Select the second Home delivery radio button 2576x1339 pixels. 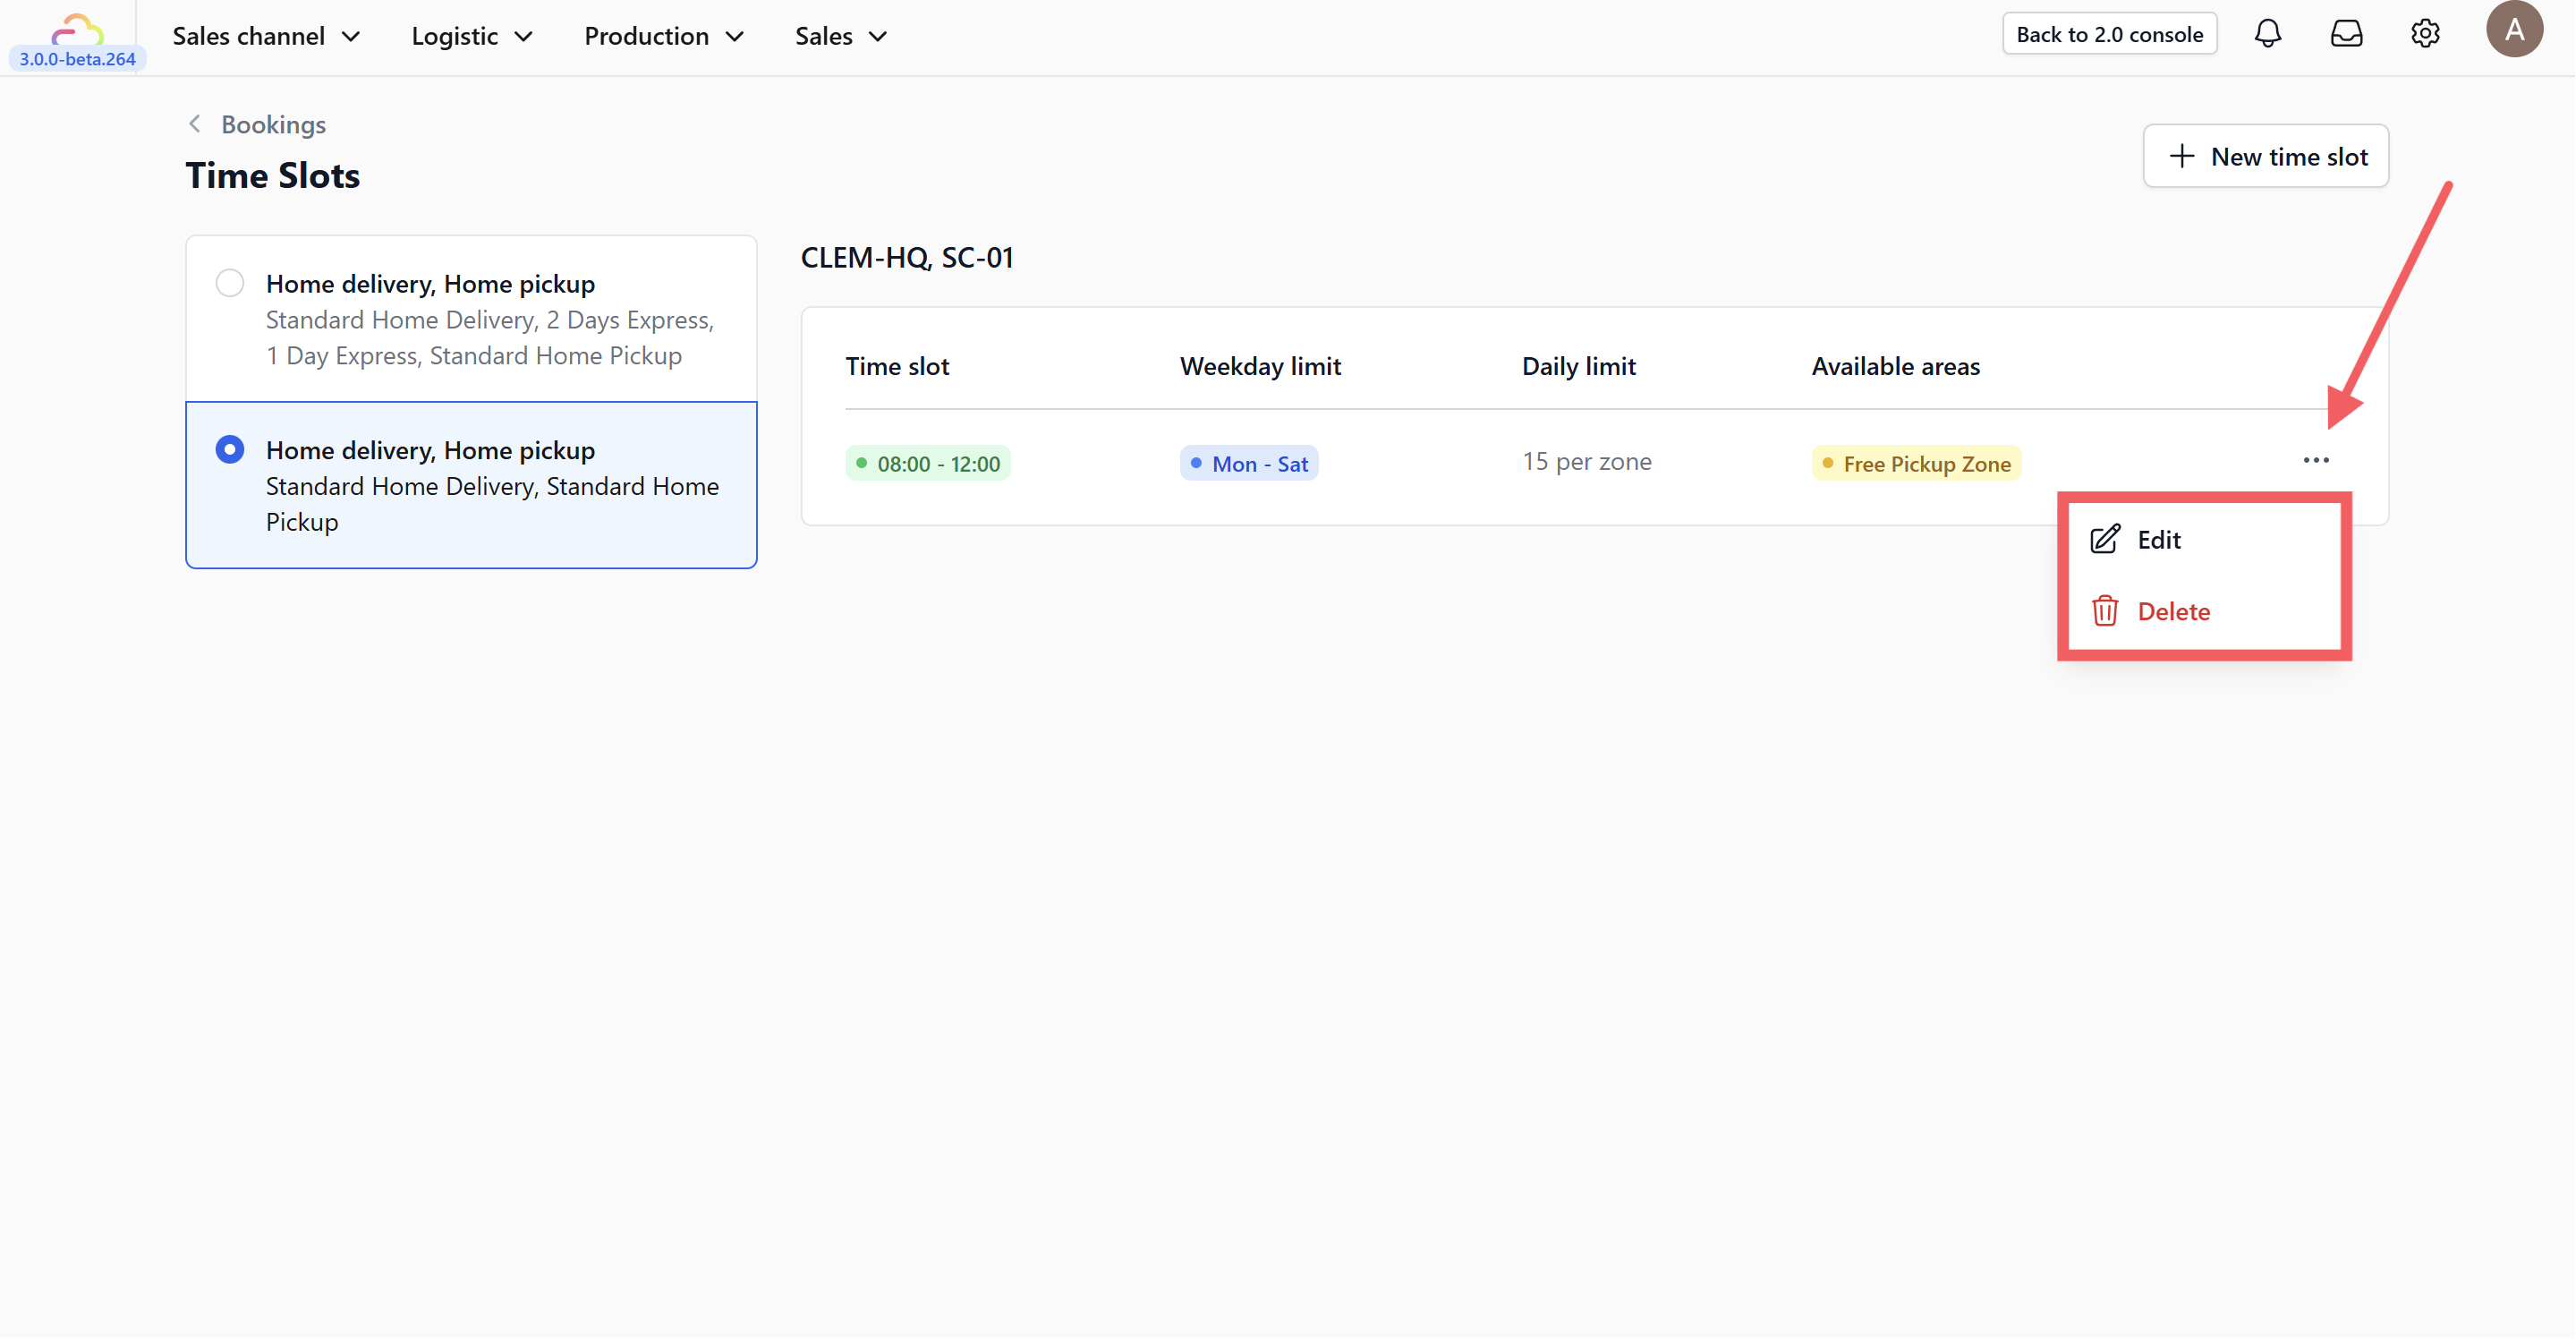(x=230, y=449)
